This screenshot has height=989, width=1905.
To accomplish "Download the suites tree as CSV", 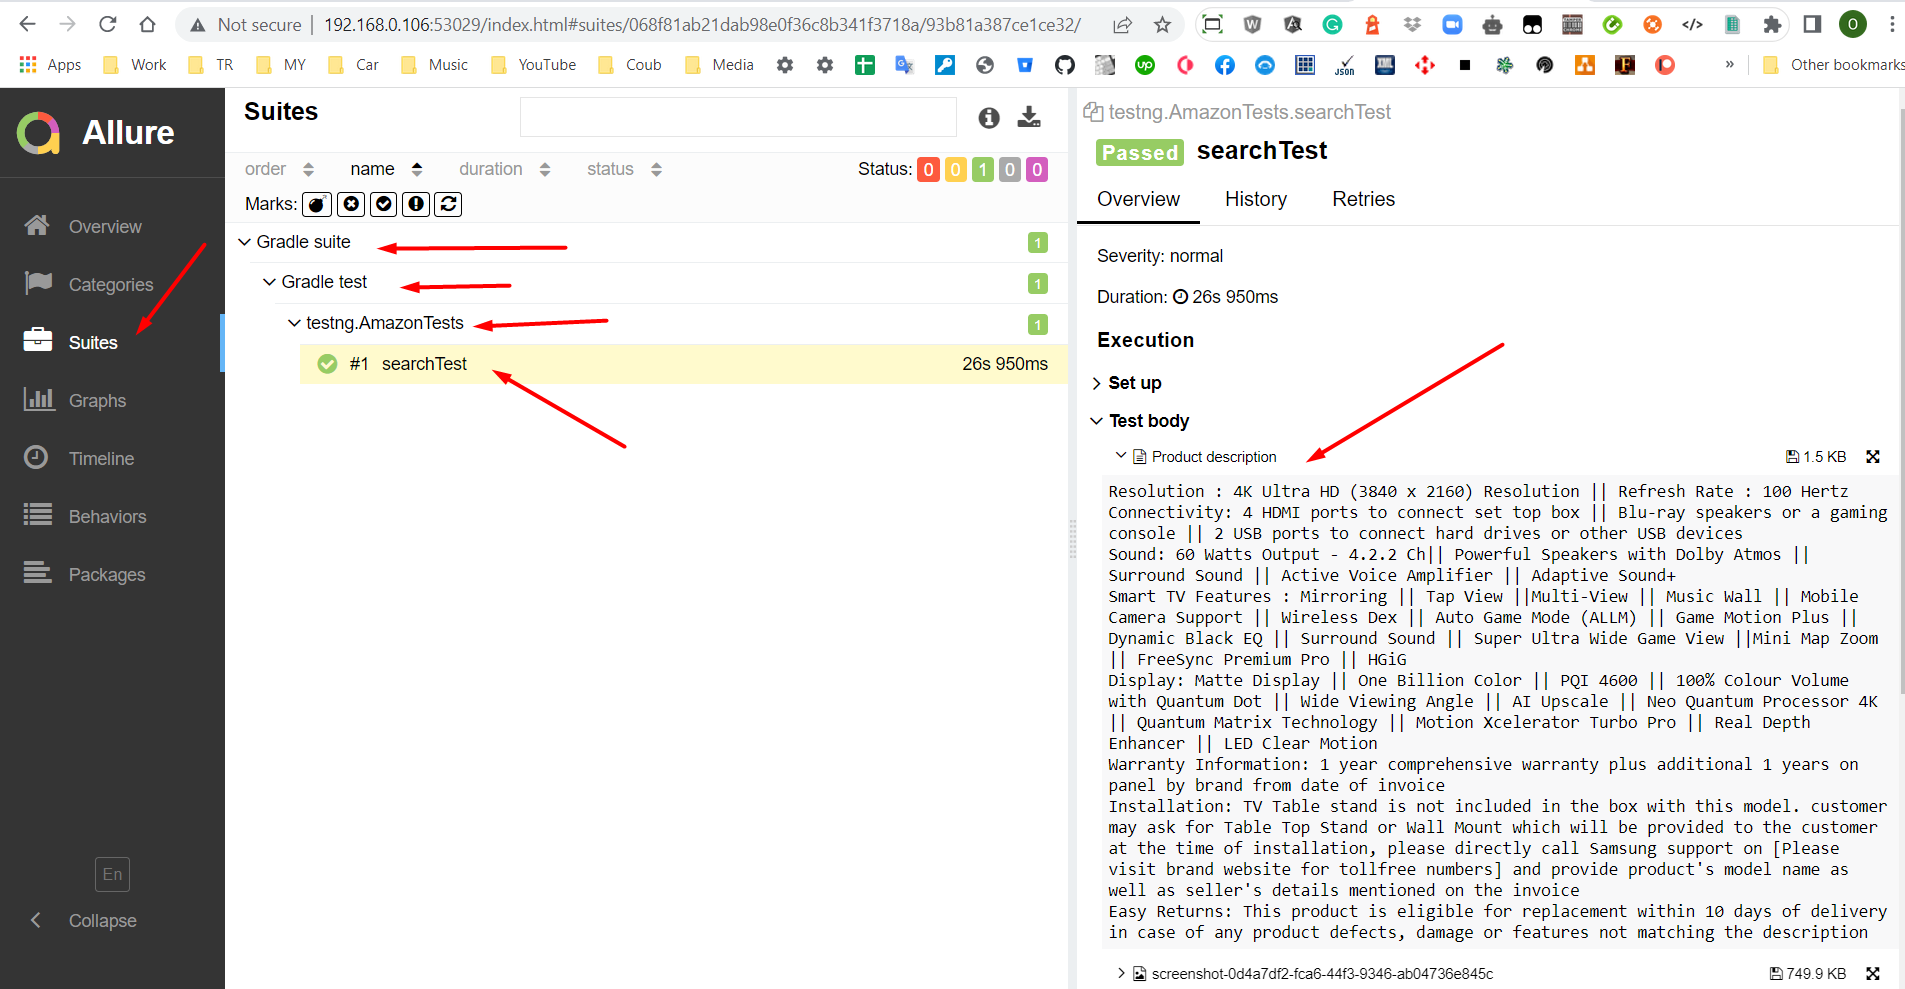I will click(1030, 117).
